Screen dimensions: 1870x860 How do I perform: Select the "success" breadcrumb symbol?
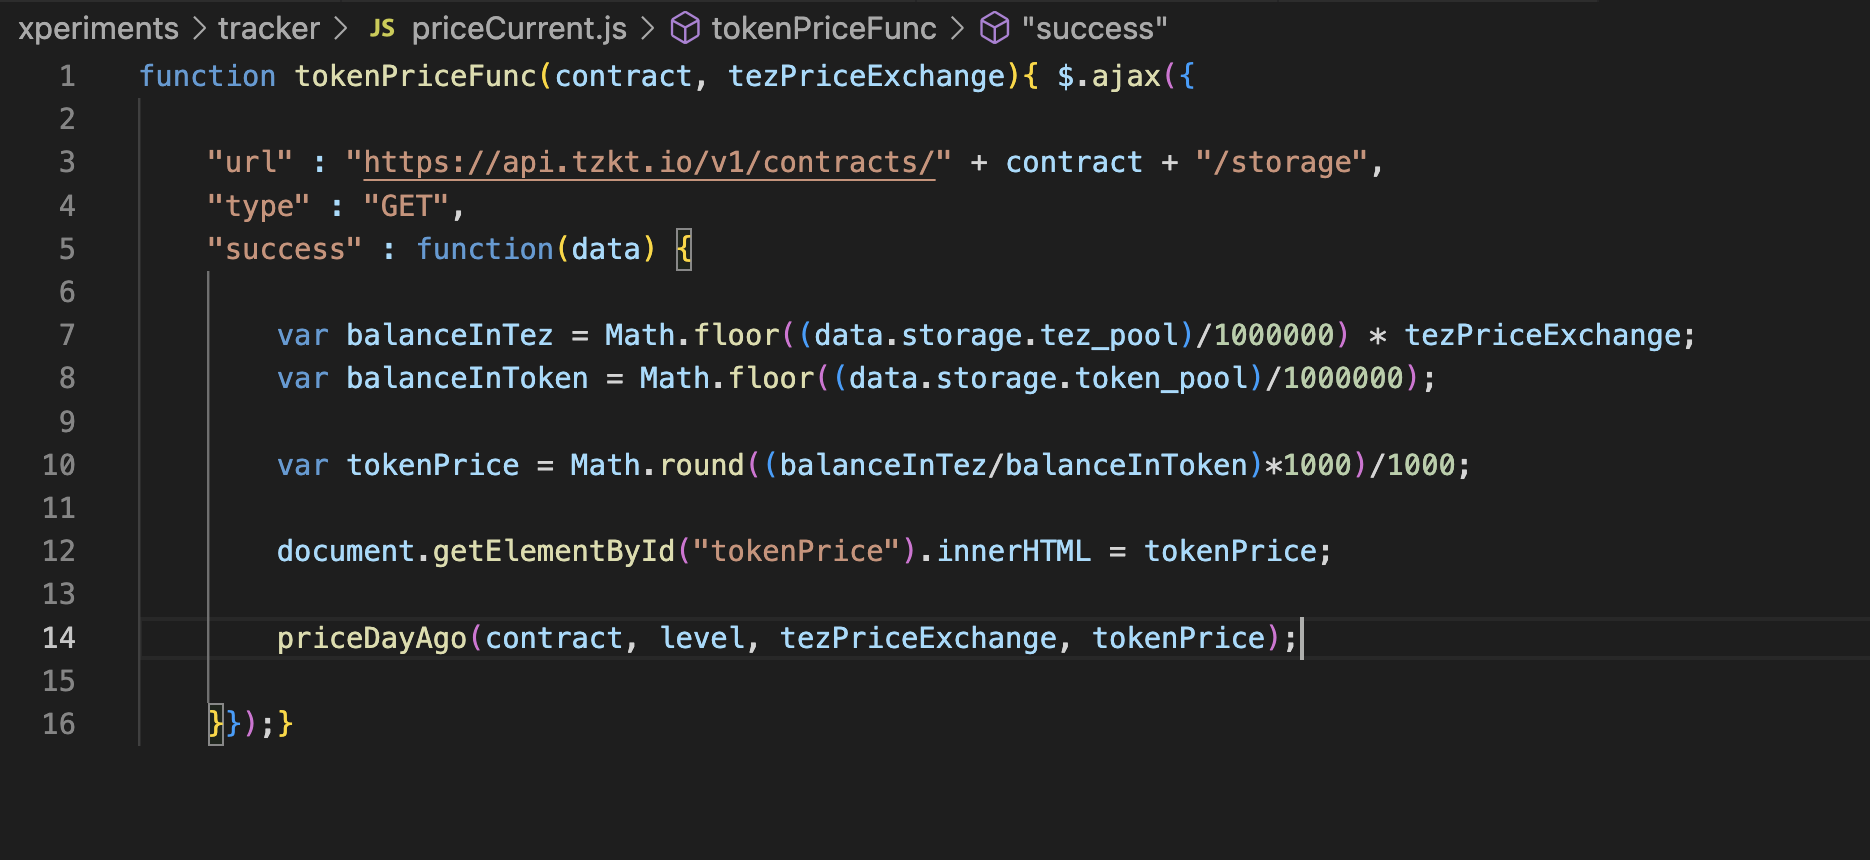point(1094,28)
